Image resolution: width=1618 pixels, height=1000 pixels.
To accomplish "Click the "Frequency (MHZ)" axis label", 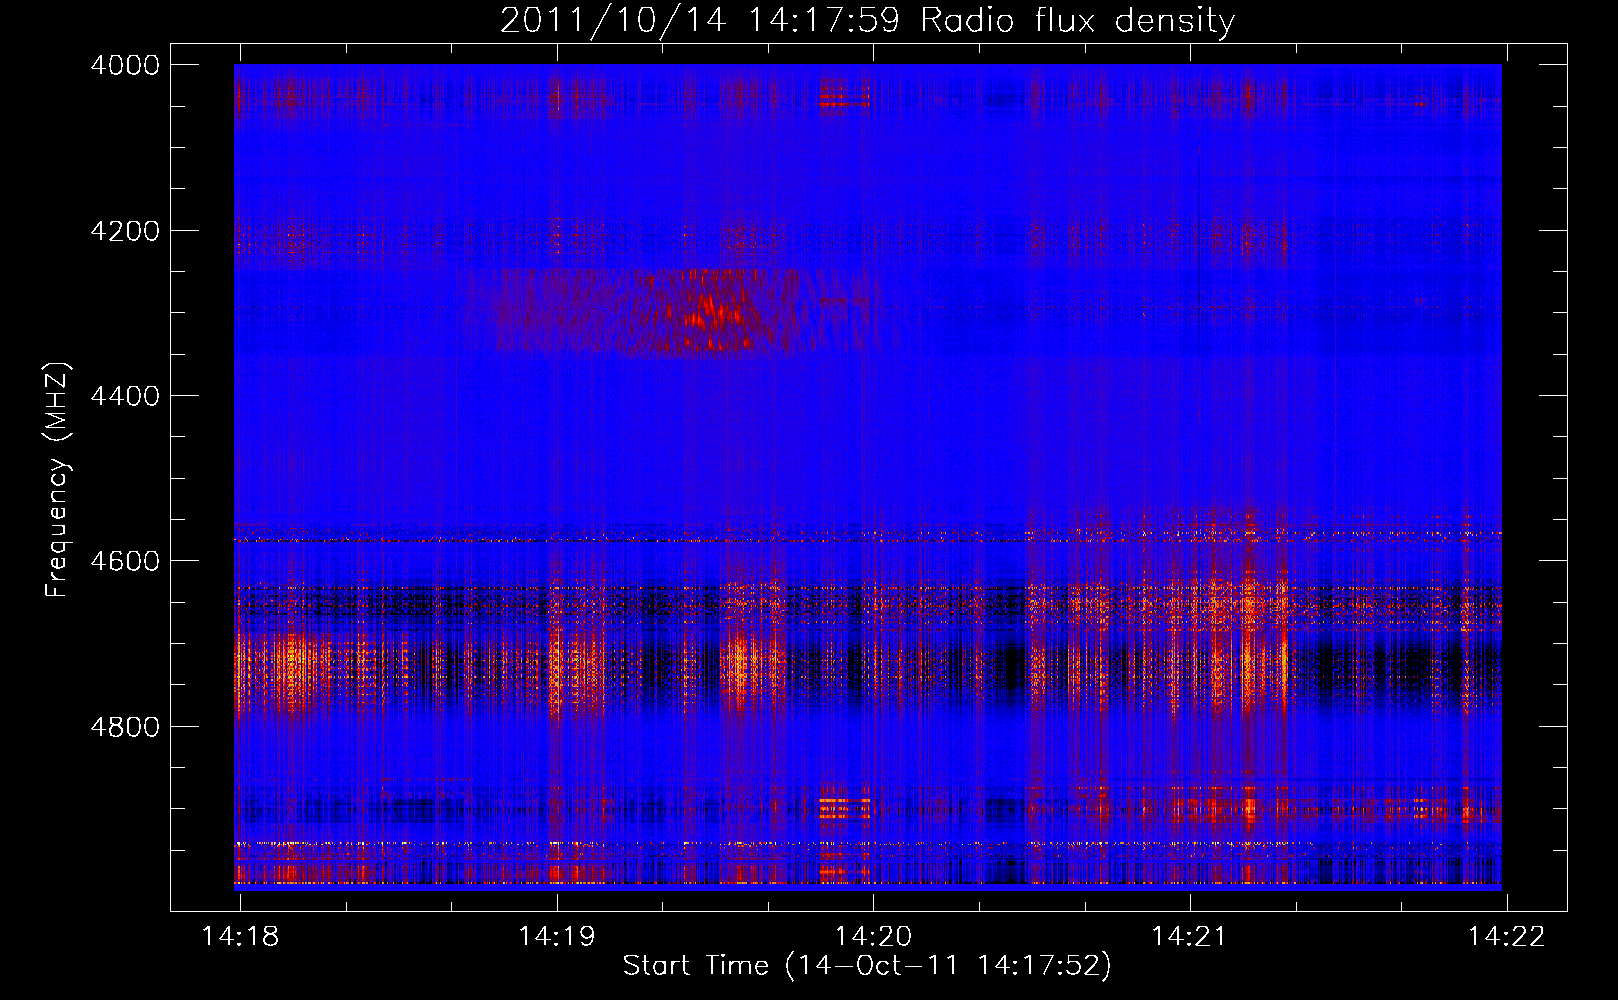I will [x=58, y=480].
